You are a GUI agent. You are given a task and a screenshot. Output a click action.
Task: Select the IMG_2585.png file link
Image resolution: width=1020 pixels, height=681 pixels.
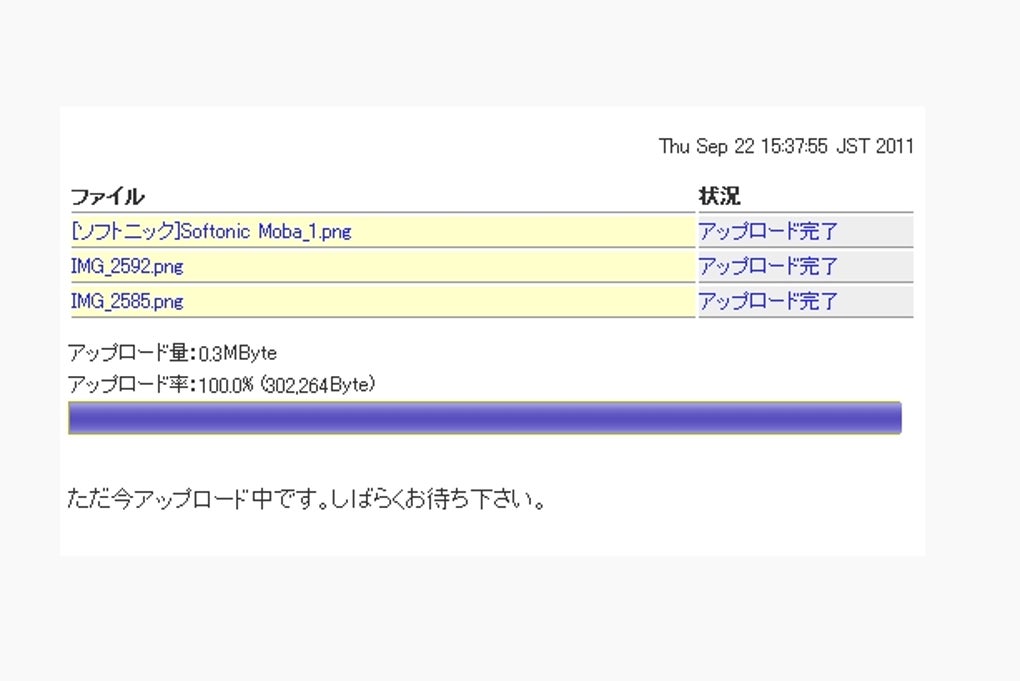(x=127, y=301)
